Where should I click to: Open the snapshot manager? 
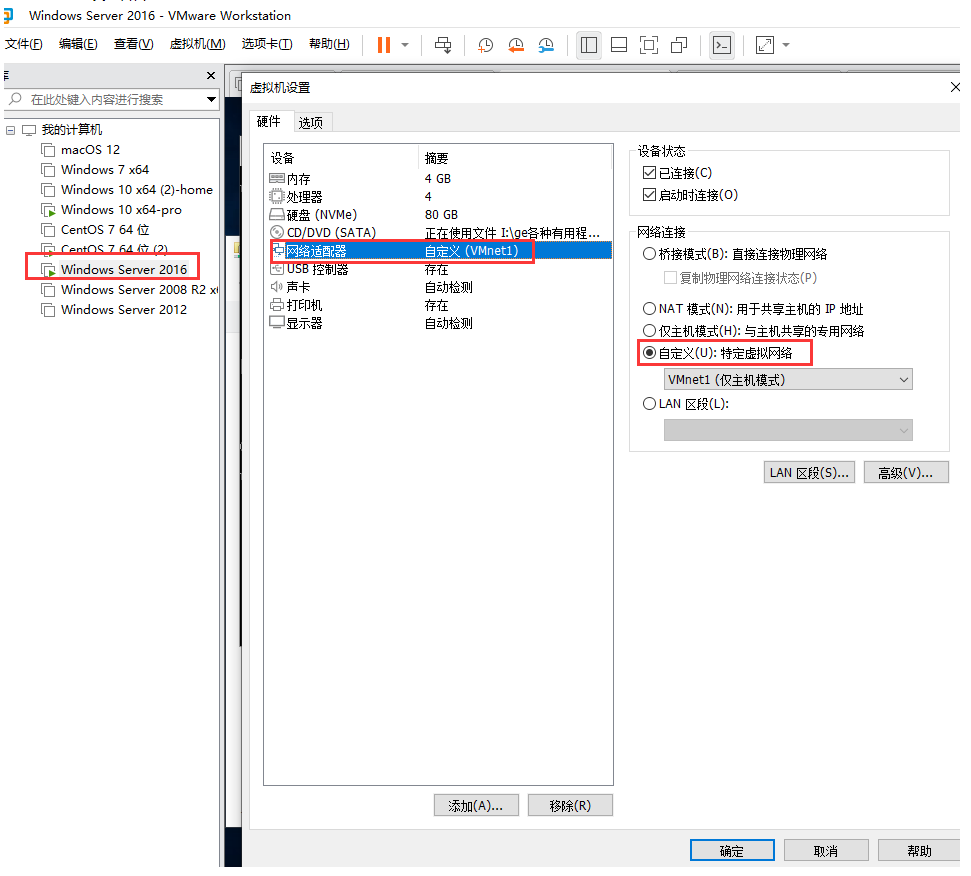click(546, 45)
